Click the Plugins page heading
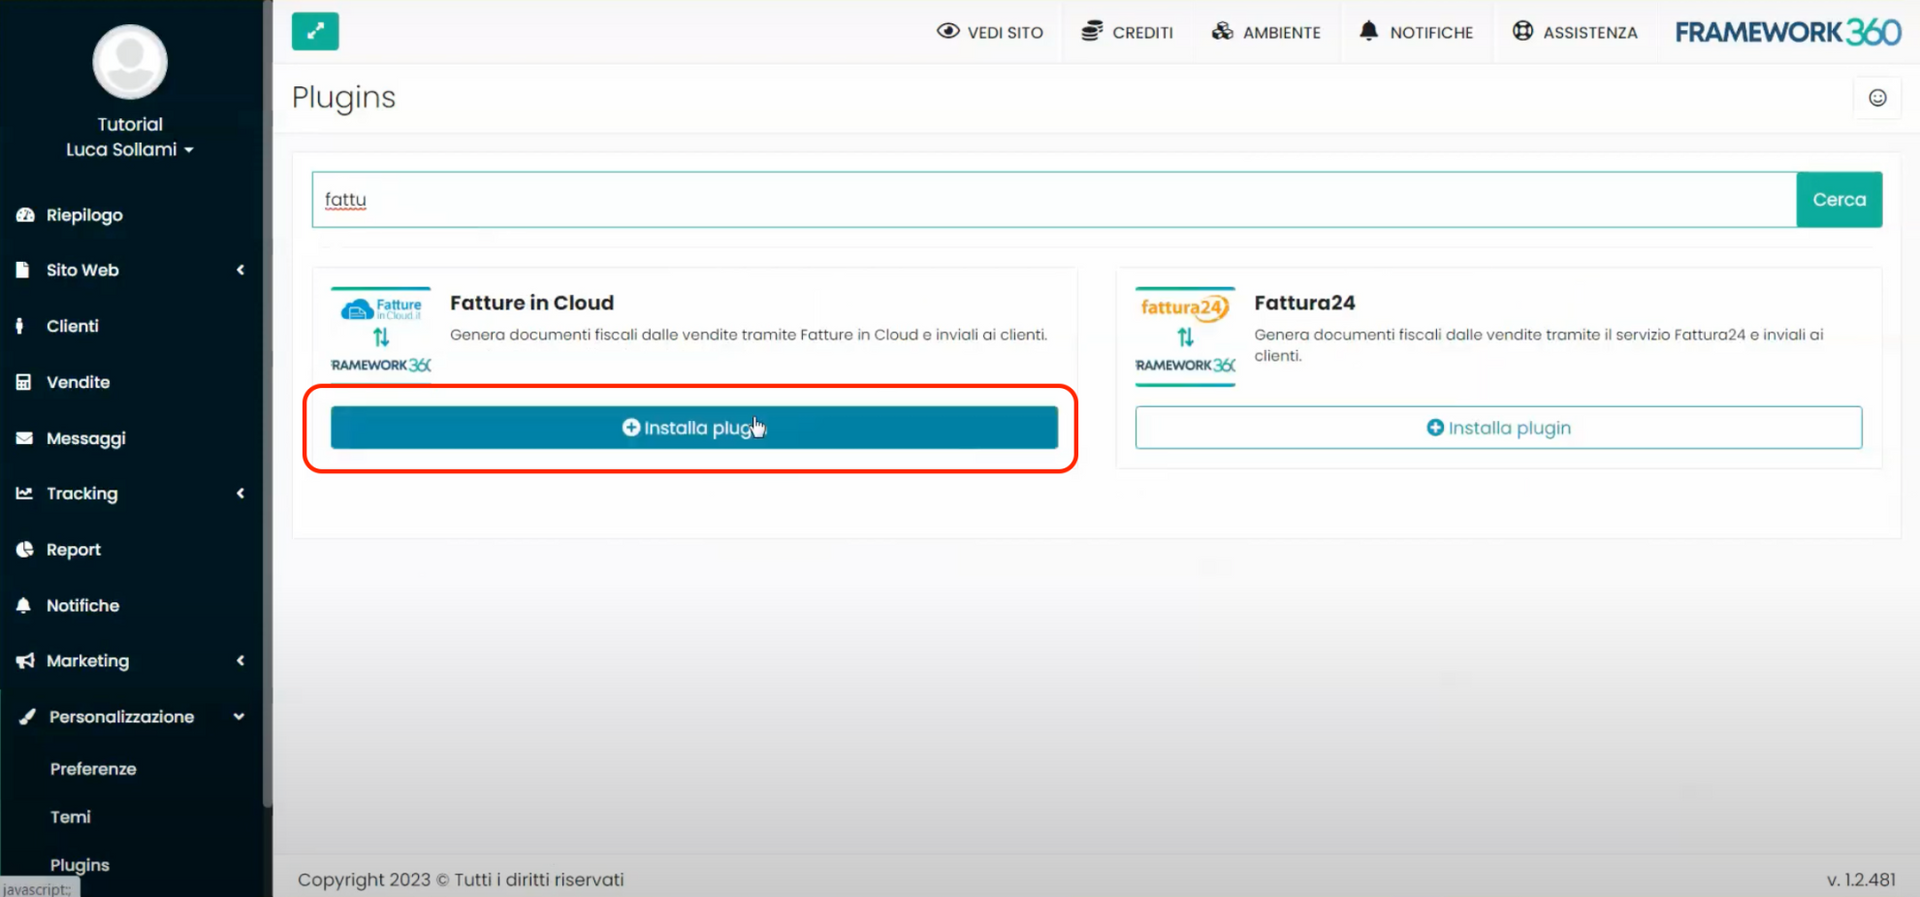Image resolution: width=1920 pixels, height=897 pixels. [x=344, y=98]
